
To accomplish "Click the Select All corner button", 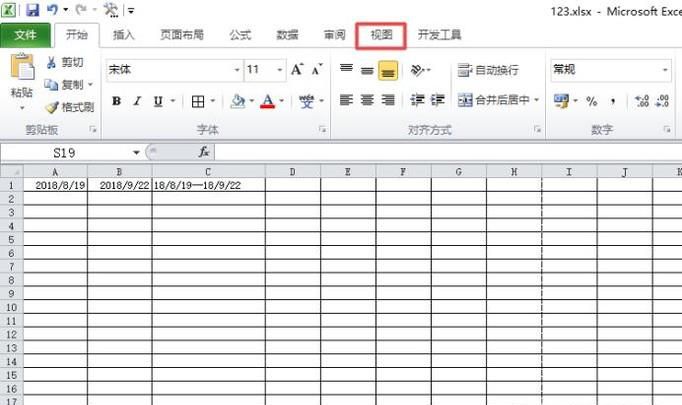I will click(x=12, y=171).
